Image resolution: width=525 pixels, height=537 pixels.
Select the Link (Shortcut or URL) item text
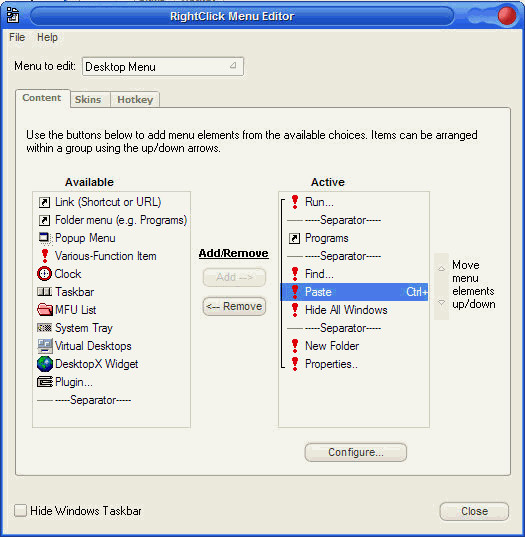(108, 202)
